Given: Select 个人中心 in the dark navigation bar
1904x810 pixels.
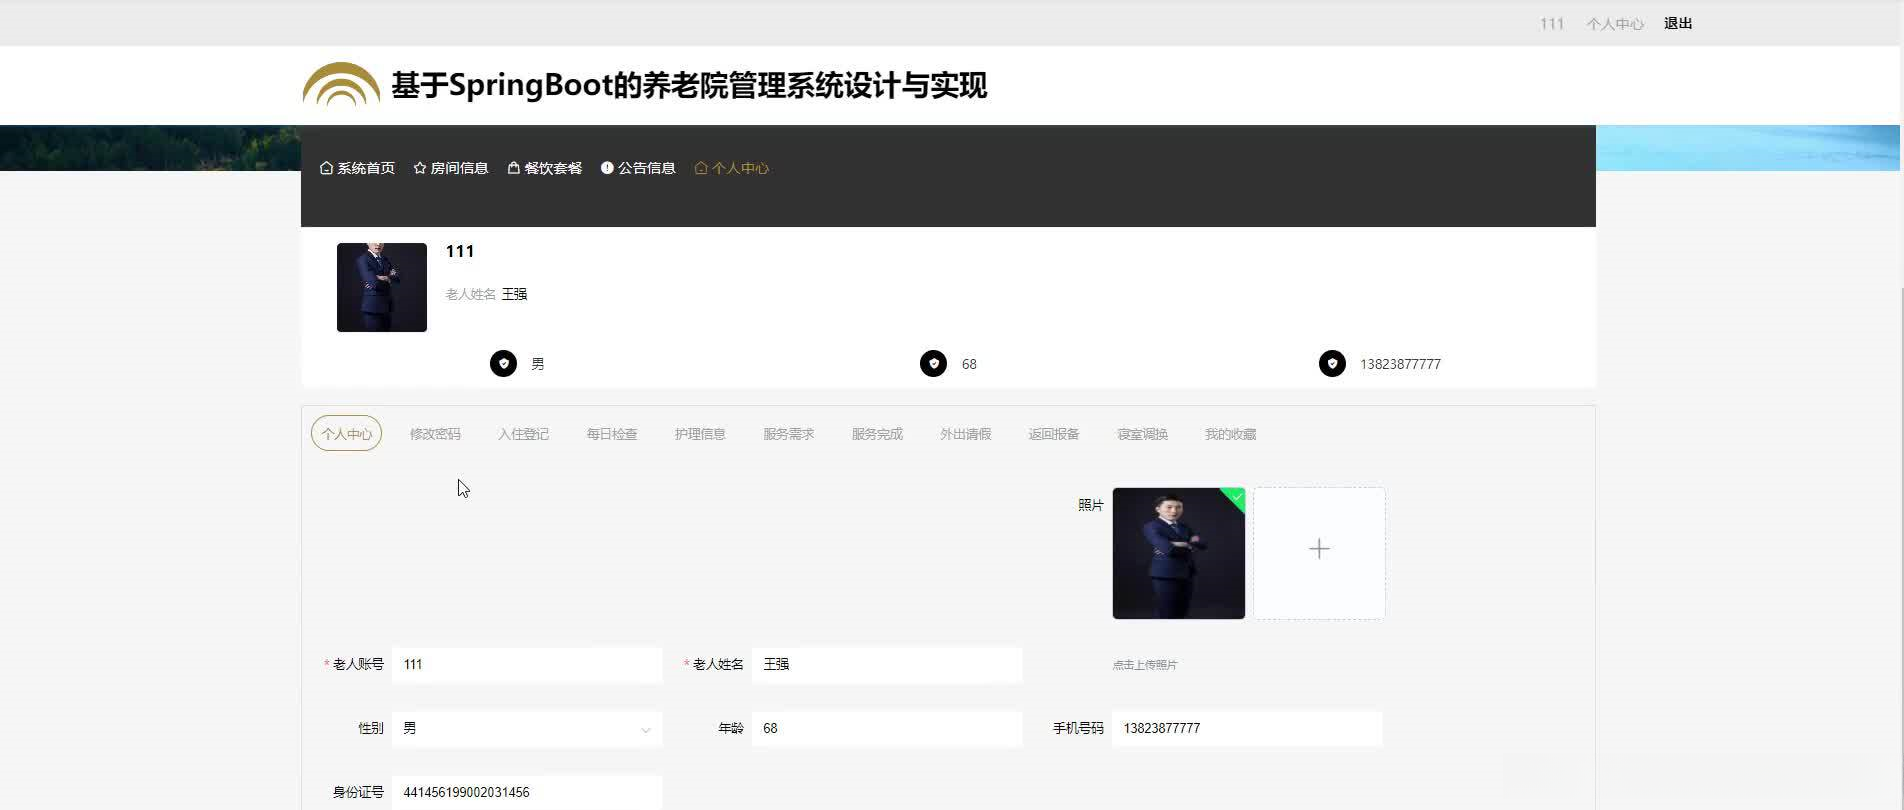Looking at the screenshot, I should 732,168.
